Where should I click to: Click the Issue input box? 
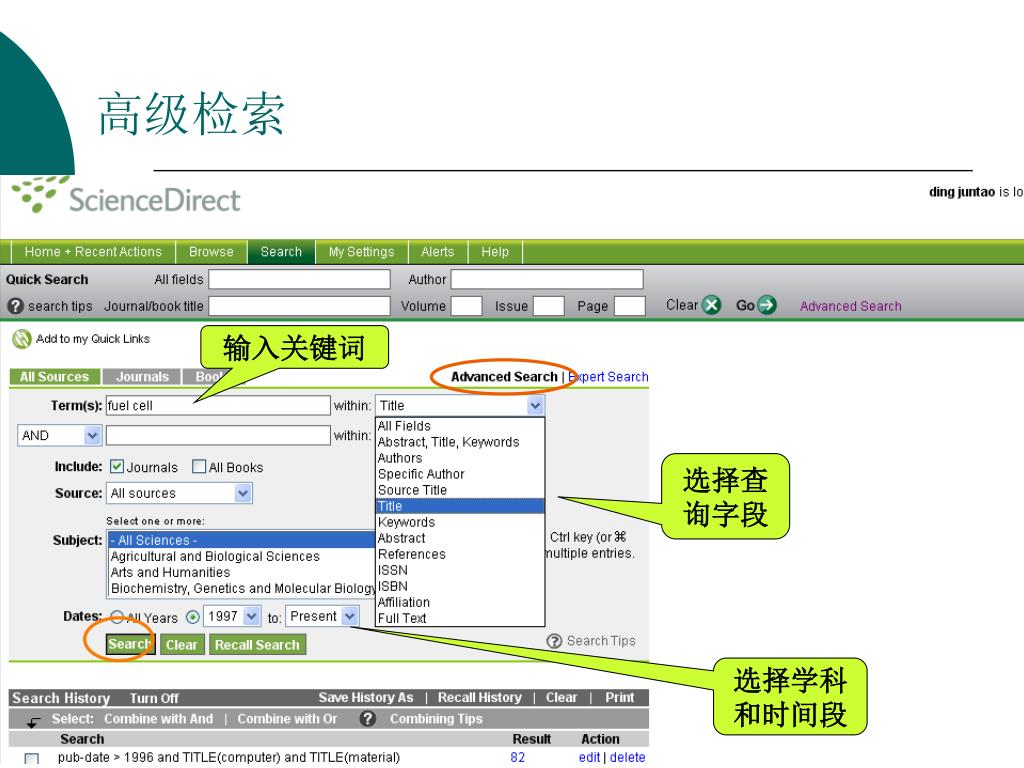548,306
